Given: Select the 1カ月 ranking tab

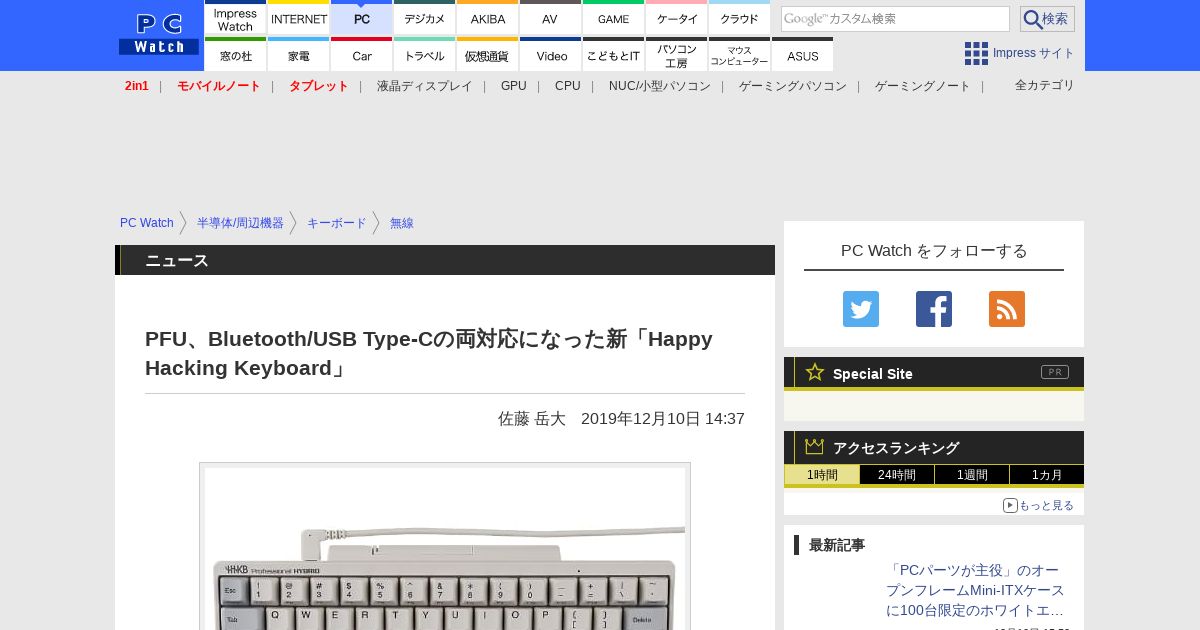Looking at the screenshot, I should coord(1047,475).
